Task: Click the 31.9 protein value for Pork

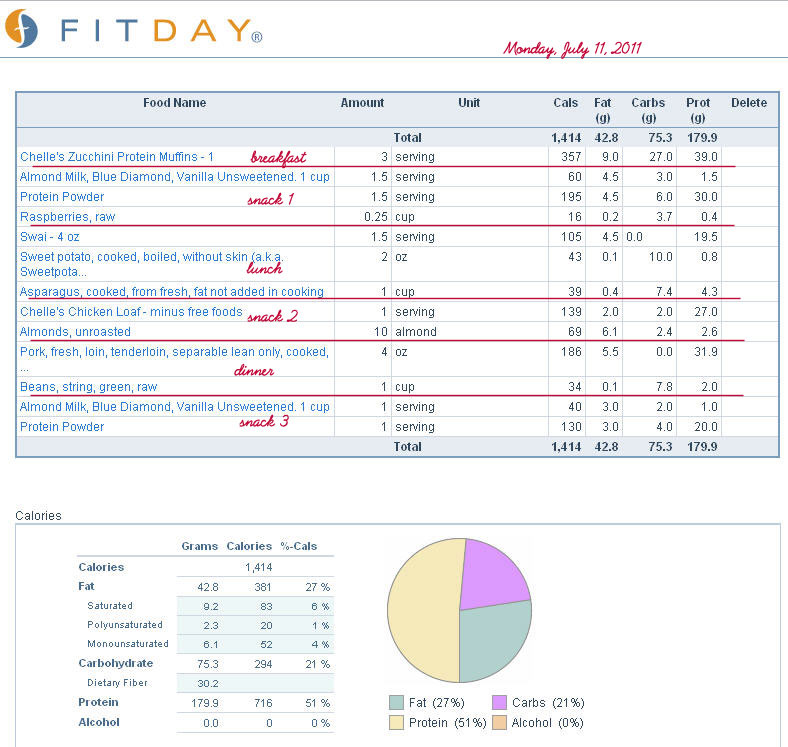Action: 706,352
